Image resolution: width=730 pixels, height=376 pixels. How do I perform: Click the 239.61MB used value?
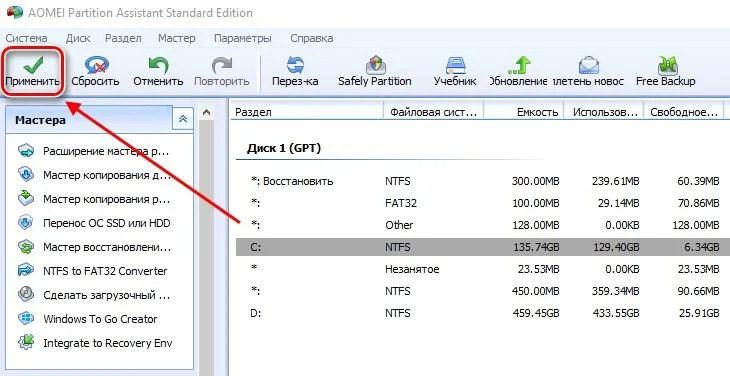[x=615, y=181]
